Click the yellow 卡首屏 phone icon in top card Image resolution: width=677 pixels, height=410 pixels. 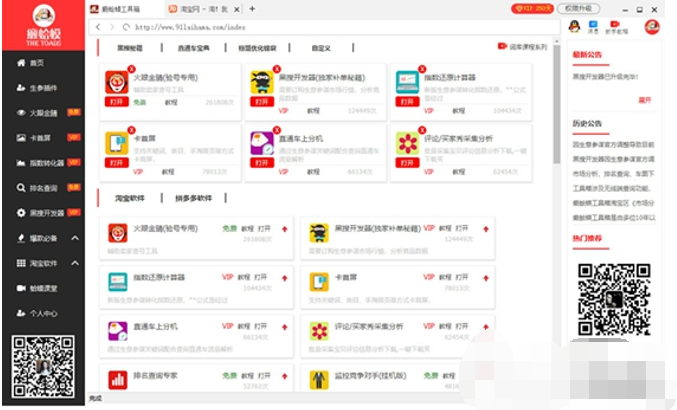(x=117, y=143)
